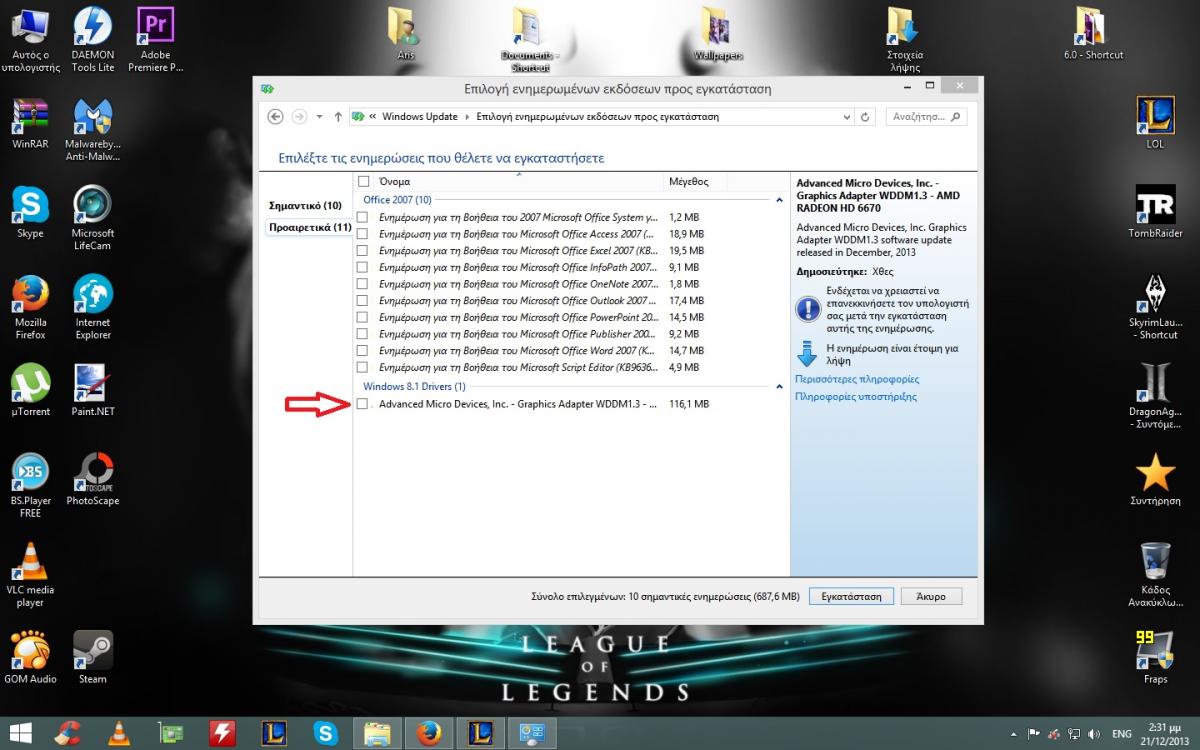Check the Office PowerPoint 2007 help update
1200x750 pixels.
[362, 317]
